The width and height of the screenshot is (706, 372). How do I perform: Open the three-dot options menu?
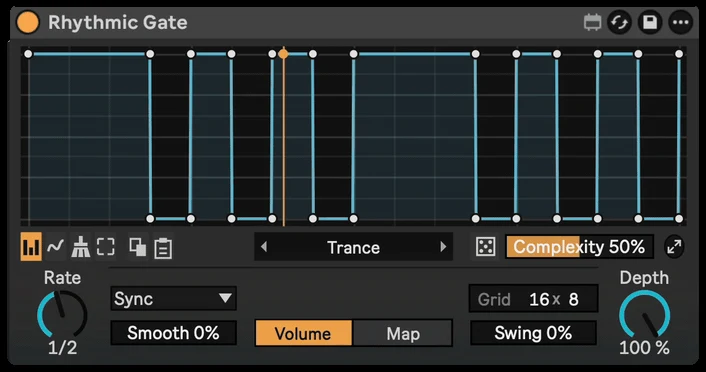[680, 22]
